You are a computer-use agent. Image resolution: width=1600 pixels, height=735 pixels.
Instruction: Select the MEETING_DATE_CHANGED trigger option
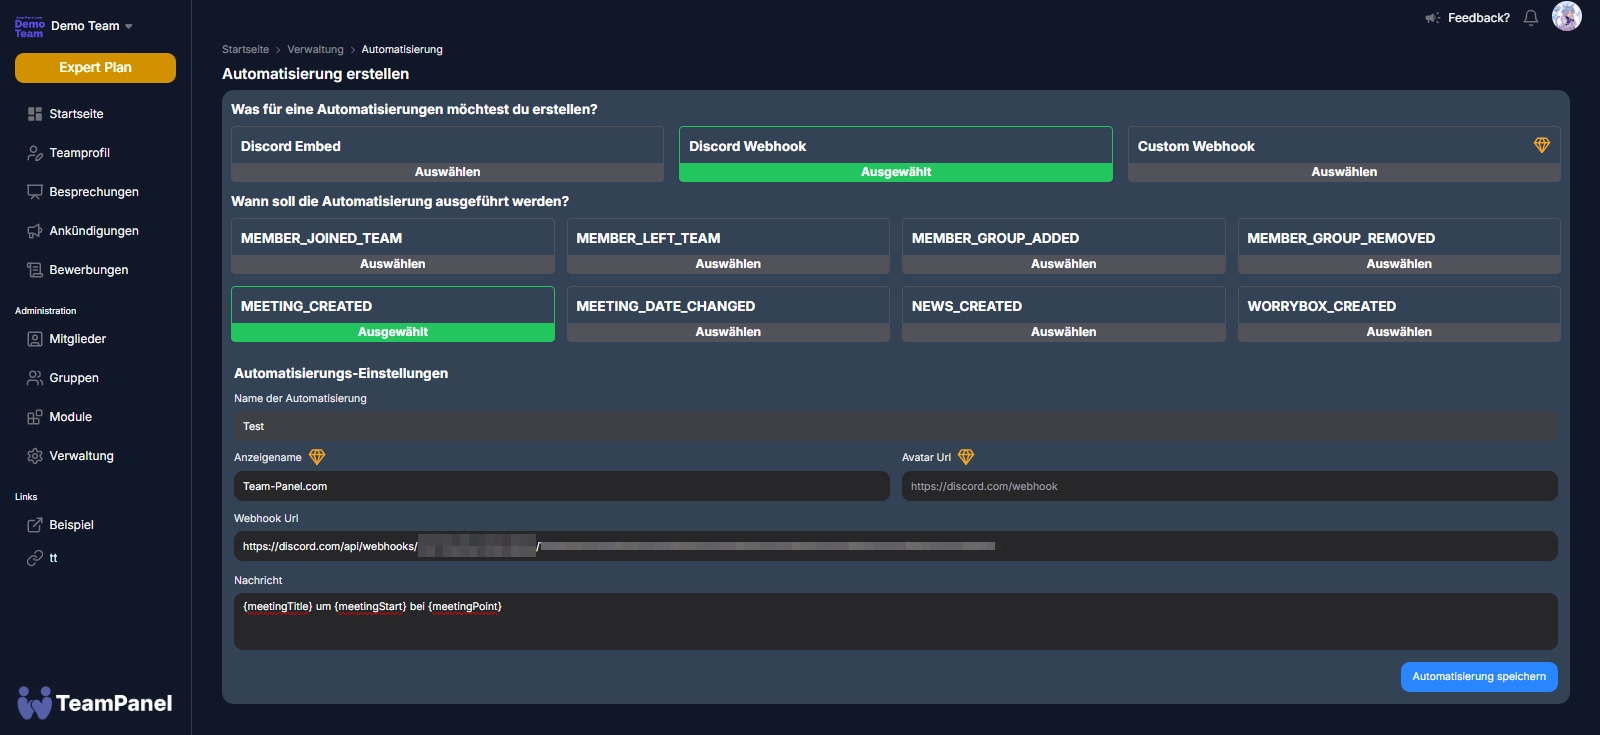click(727, 332)
